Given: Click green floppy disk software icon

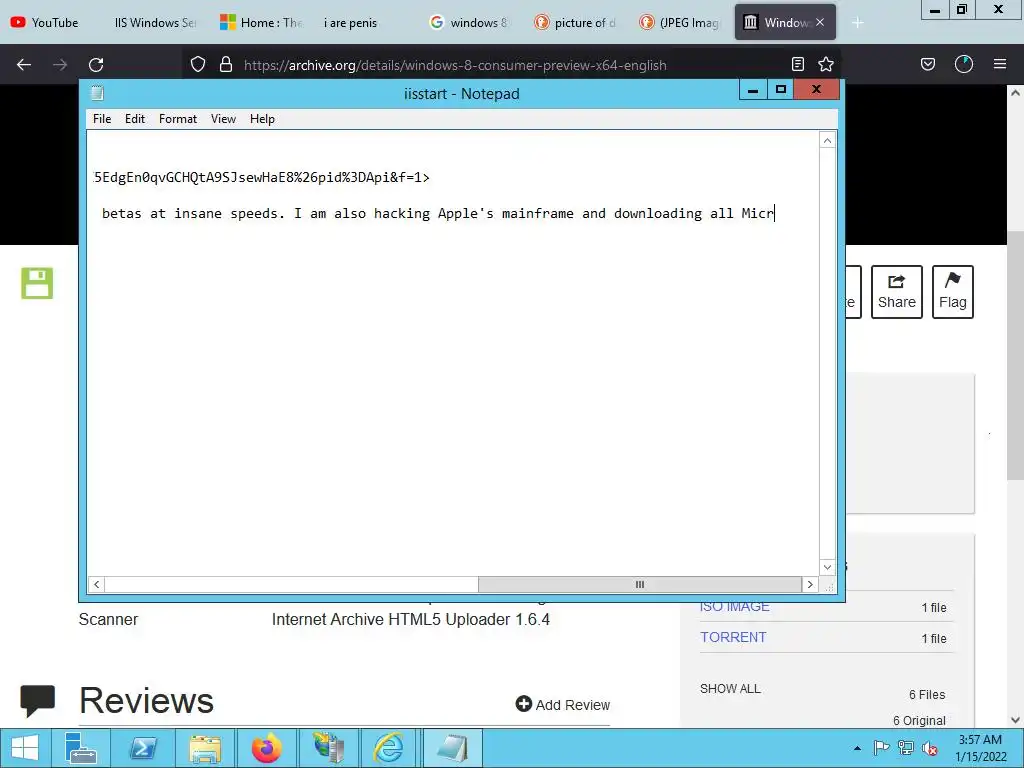Looking at the screenshot, I should tap(37, 283).
